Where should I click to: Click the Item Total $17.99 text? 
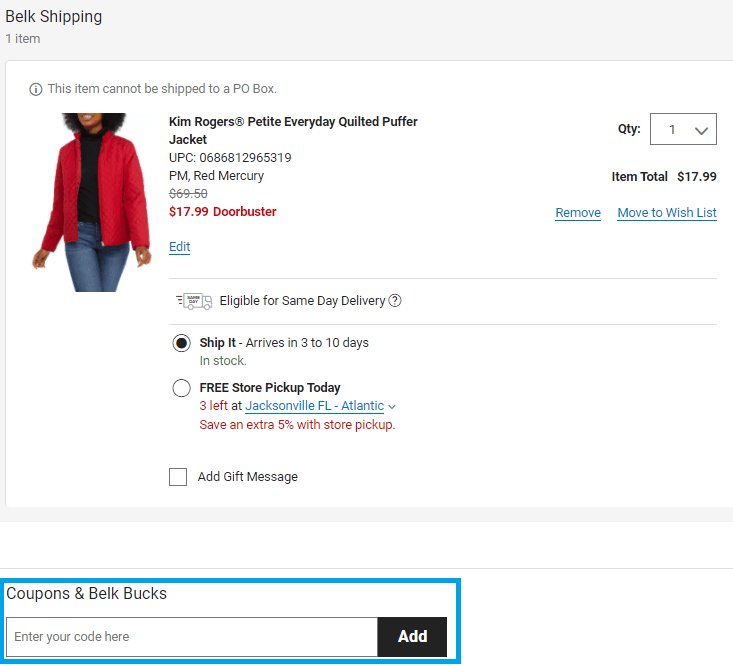point(664,177)
